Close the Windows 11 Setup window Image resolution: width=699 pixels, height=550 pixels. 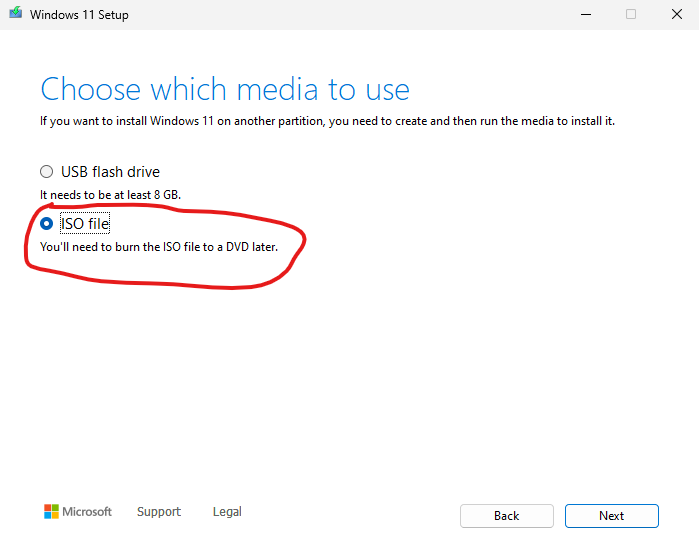677,14
